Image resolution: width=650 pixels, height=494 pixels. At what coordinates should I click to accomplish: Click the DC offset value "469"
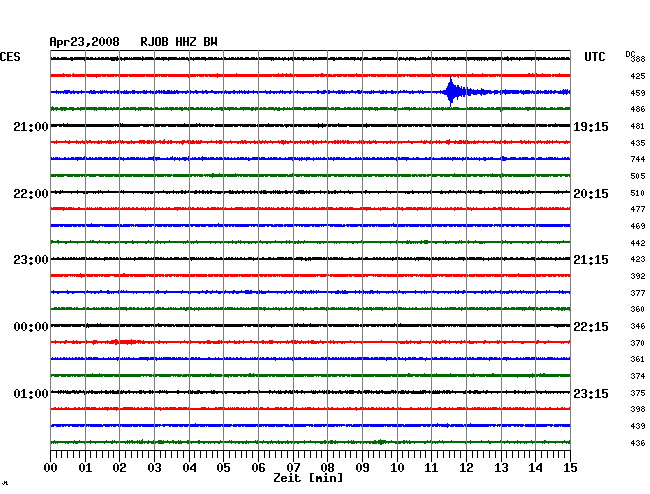pyautogui.click(x=638, y=226)
